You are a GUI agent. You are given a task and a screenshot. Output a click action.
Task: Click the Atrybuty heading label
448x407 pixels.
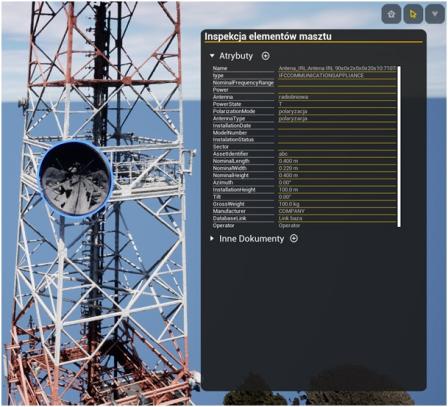tap(236, 56)
